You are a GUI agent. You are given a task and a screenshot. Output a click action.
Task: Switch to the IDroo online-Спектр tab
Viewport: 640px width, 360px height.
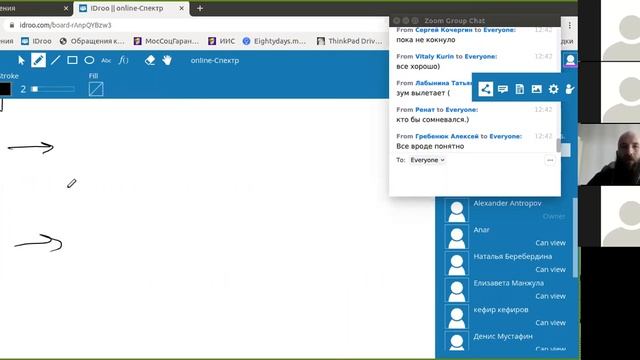tap(127, 8)
